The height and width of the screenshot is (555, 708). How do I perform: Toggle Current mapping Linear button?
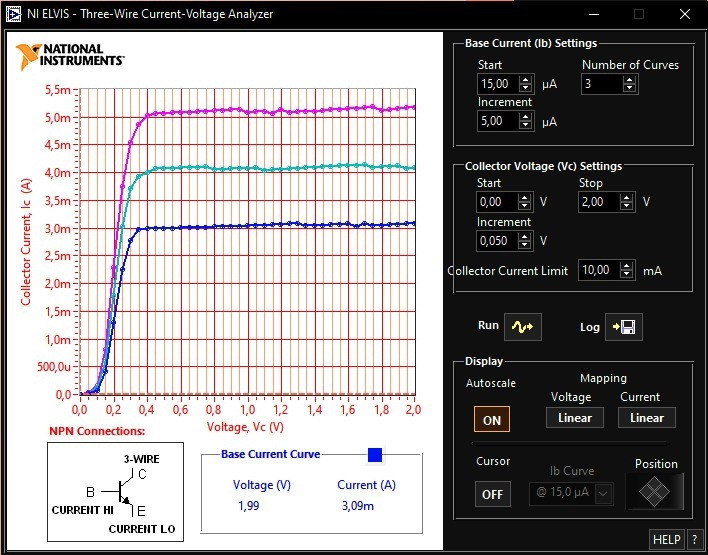647,418
